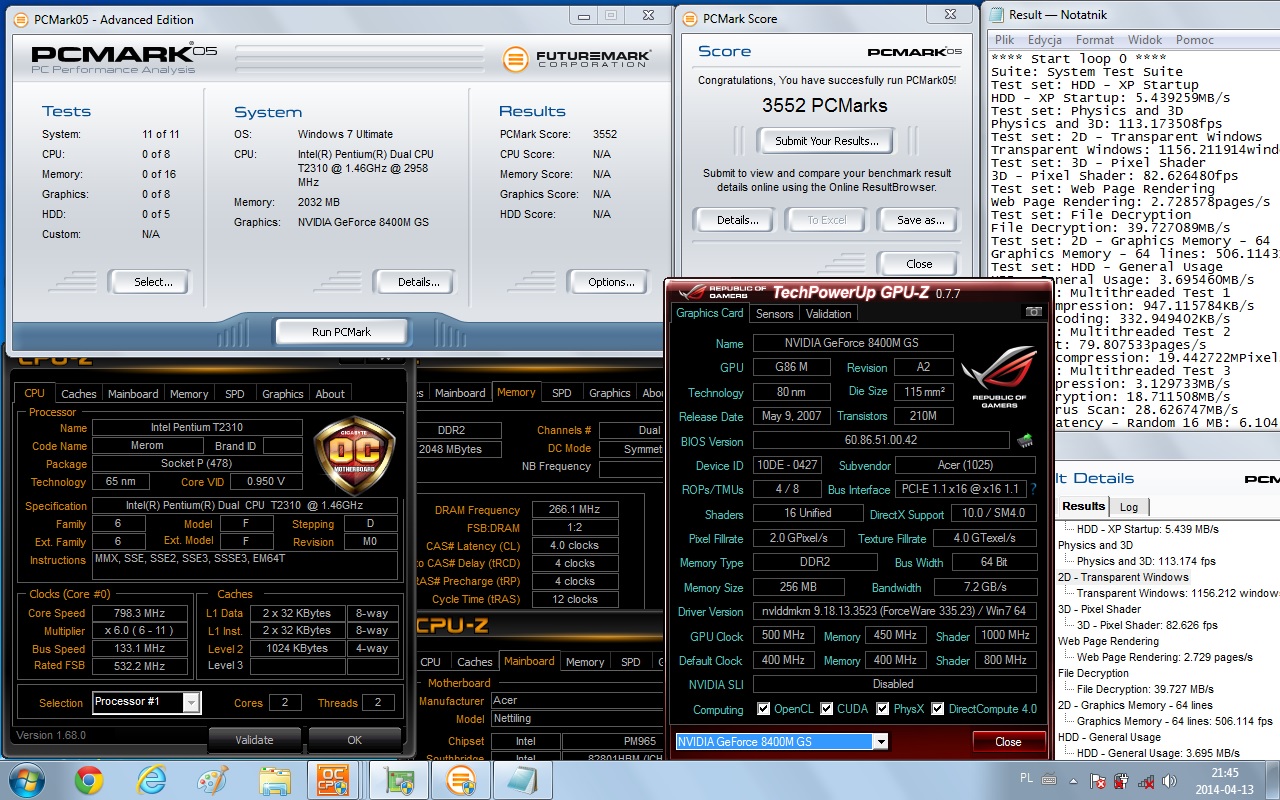This screenshot has height=800, width=1280.
Task: Open Paint from the taskbar
Action: 213,780
